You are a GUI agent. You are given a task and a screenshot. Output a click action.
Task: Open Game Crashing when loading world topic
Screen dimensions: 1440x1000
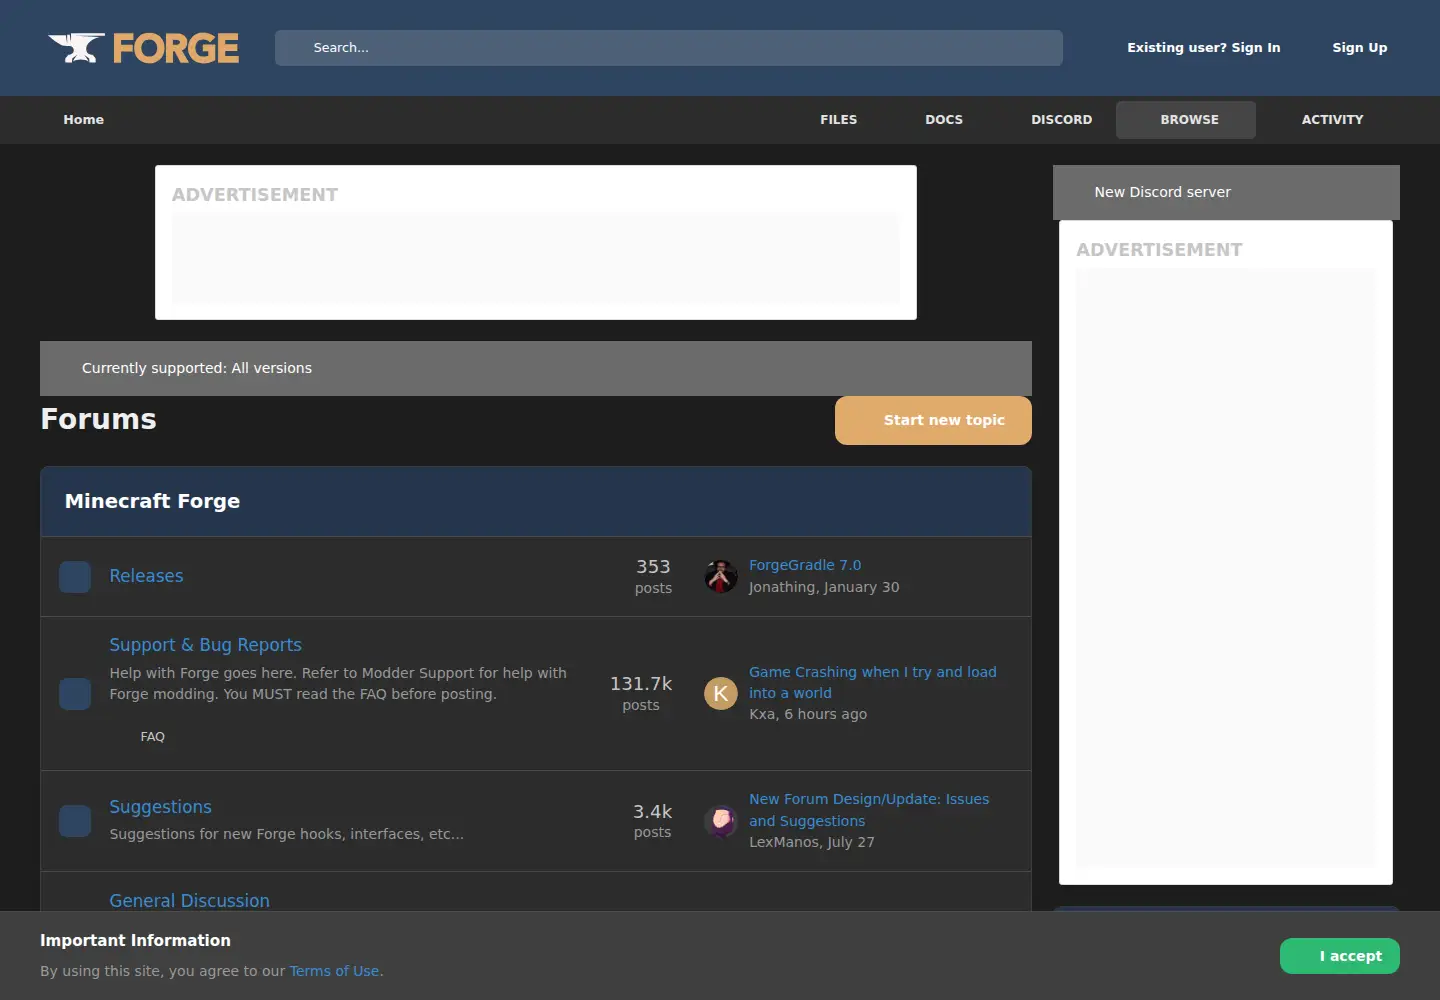click(873, 683)
